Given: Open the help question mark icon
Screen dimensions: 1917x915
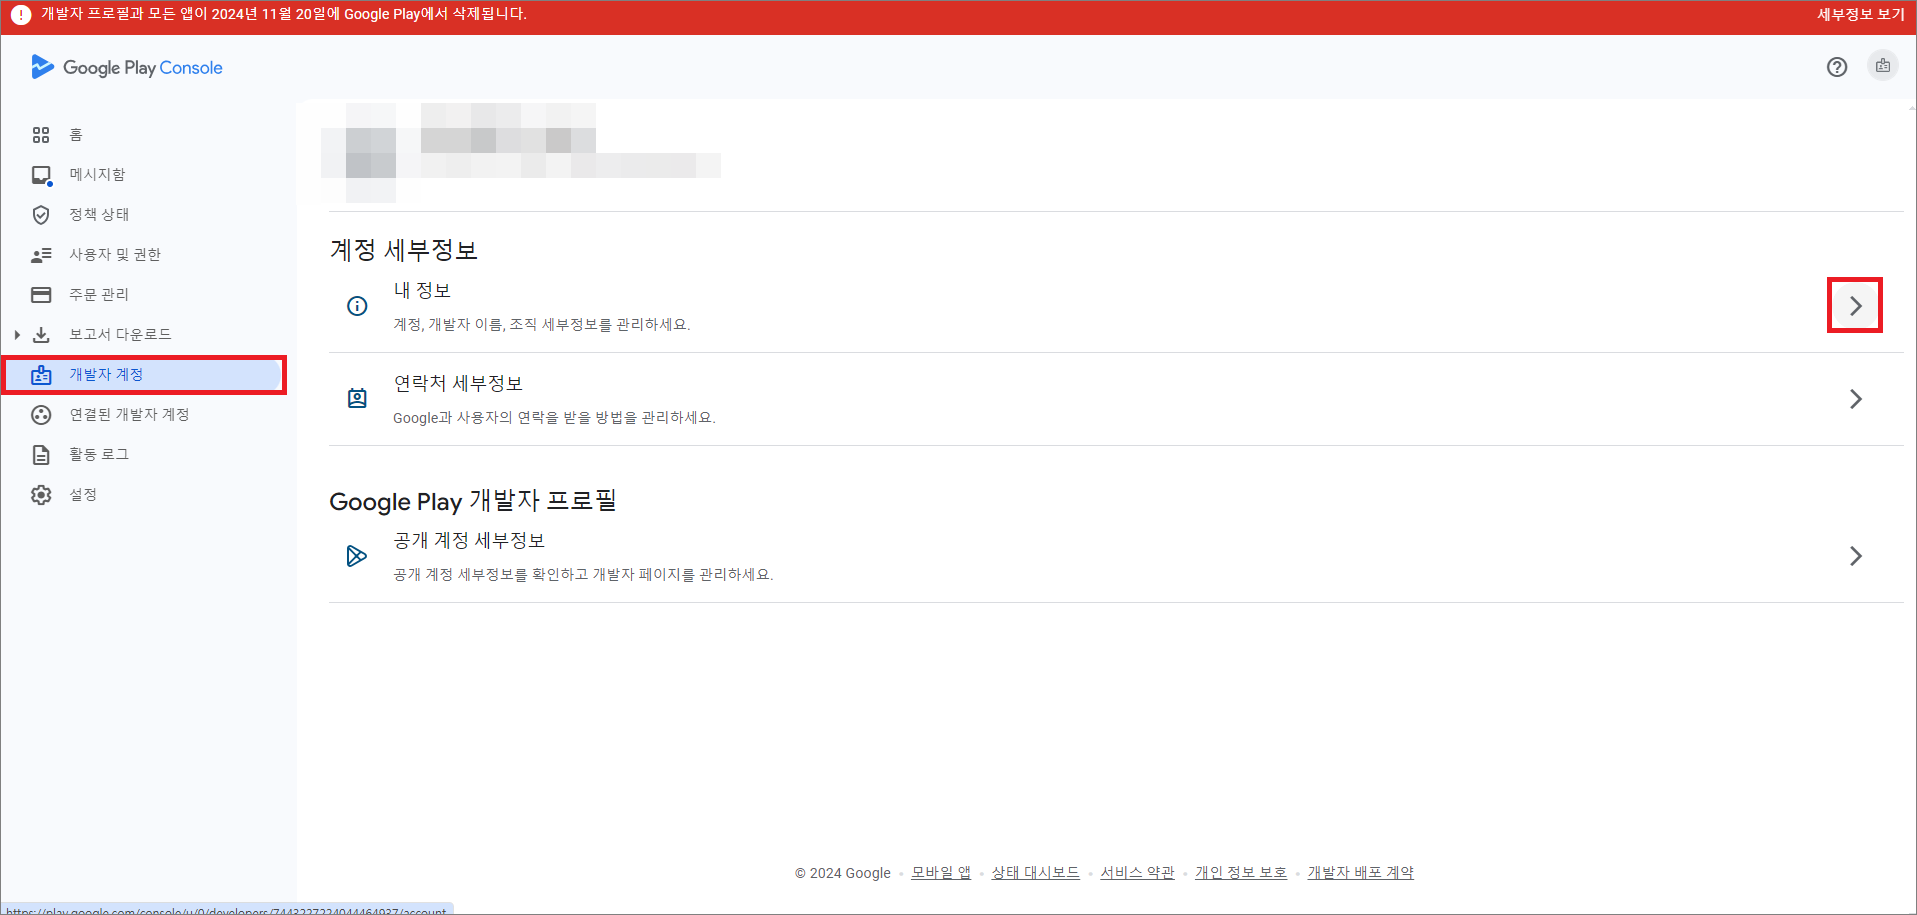Looking at the screenshot, I should tap(1837, 67).
